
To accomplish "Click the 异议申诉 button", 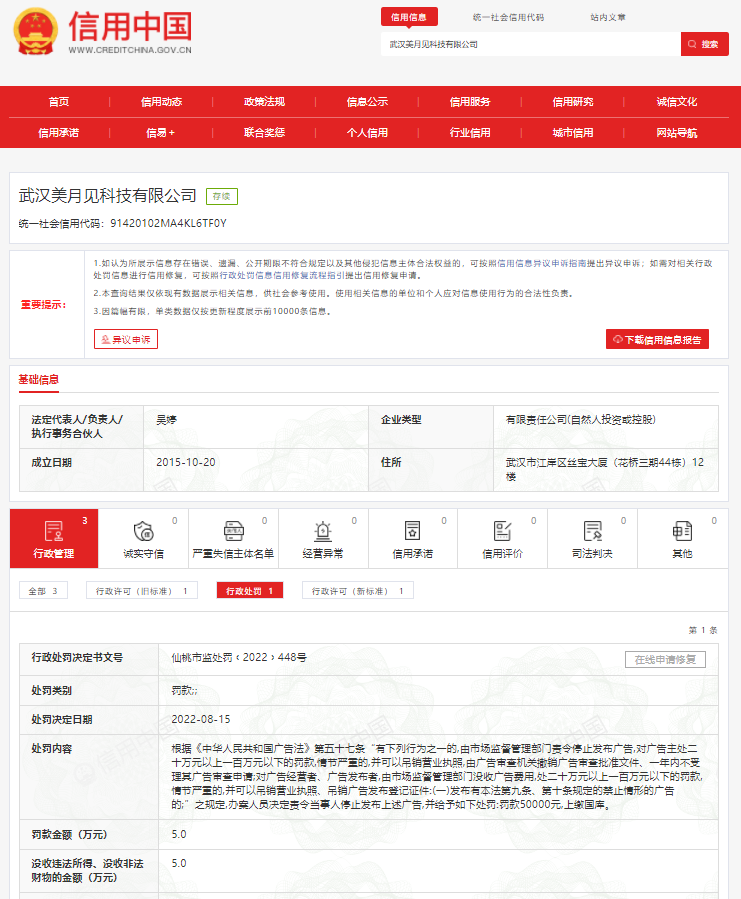I will tap(126, 339).
